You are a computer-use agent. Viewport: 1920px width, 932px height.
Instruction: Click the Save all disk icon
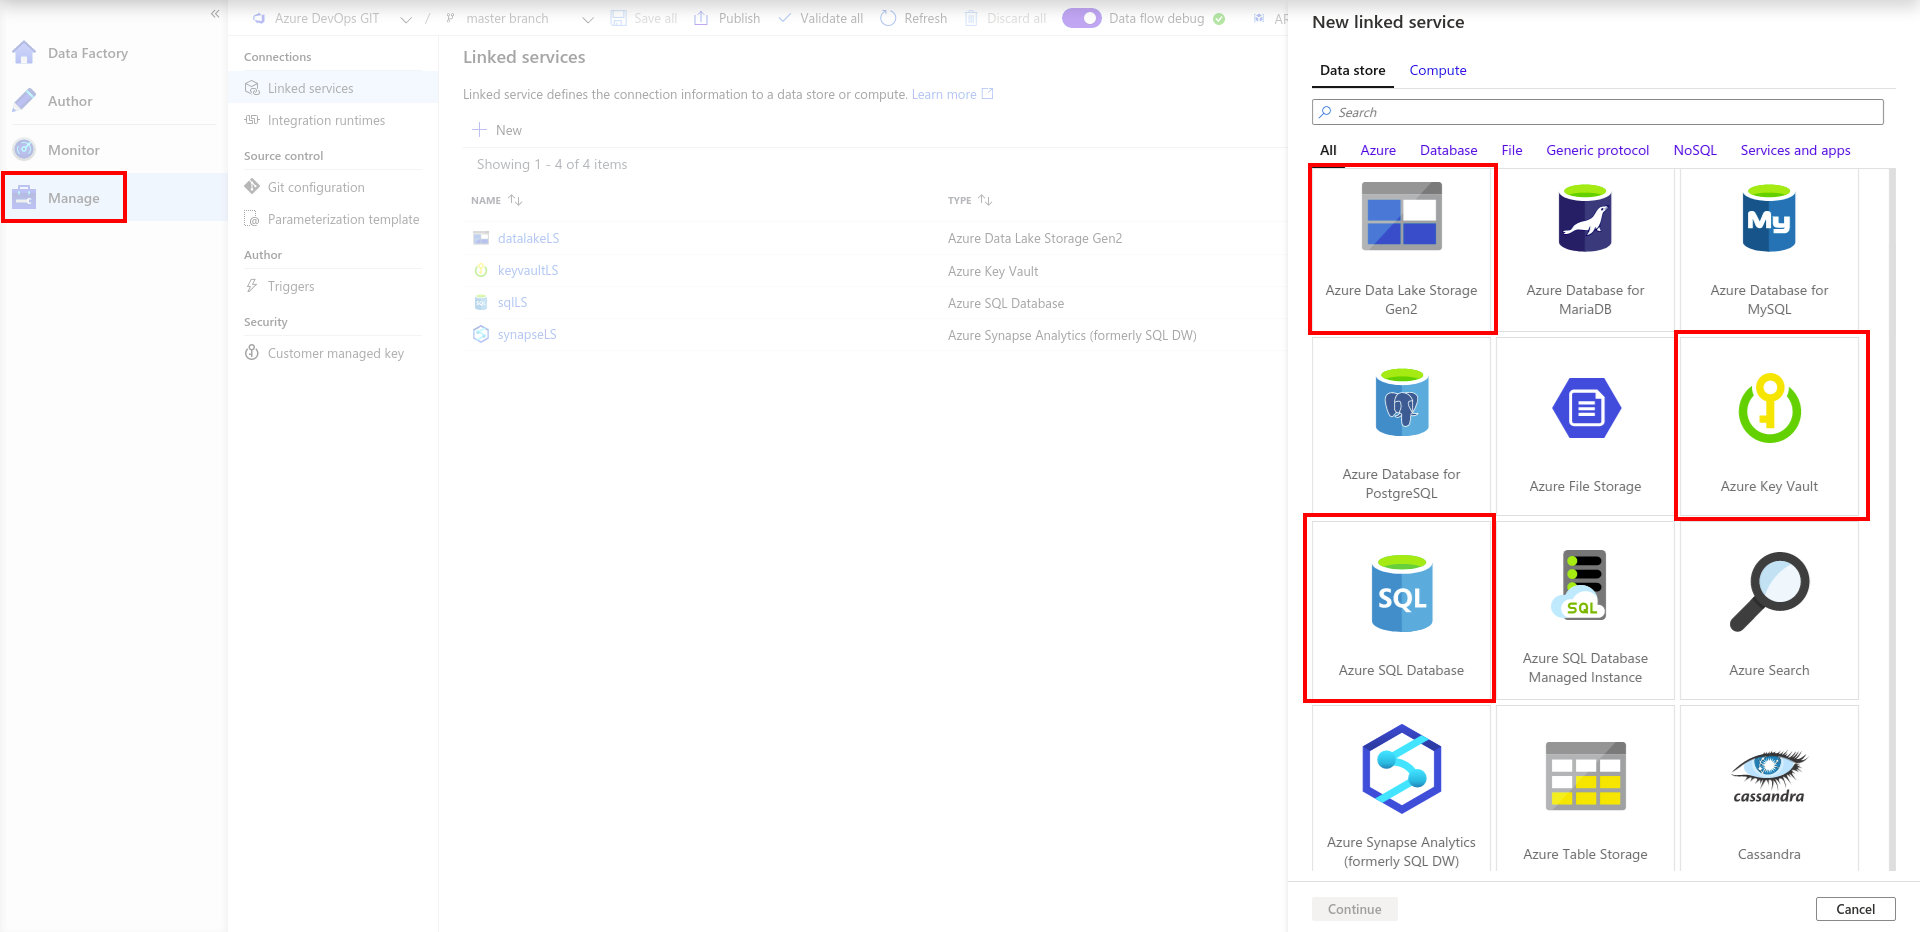point(618,18)
